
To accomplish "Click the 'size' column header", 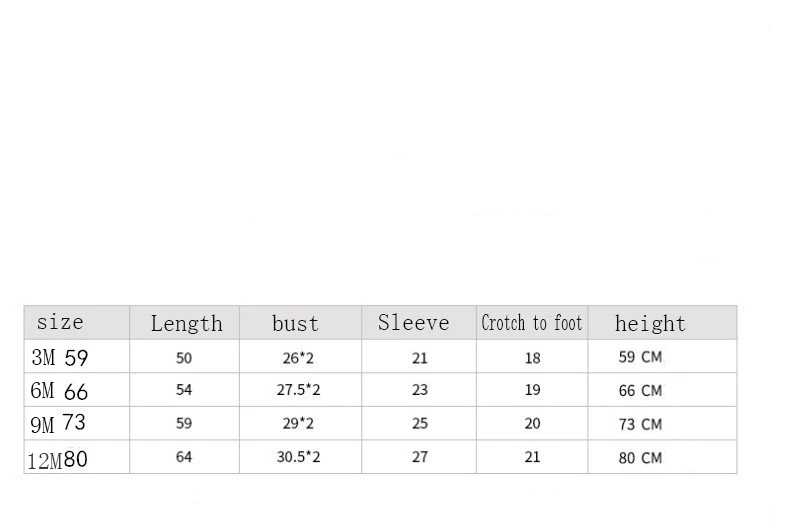I will click(x=60, y=322).
